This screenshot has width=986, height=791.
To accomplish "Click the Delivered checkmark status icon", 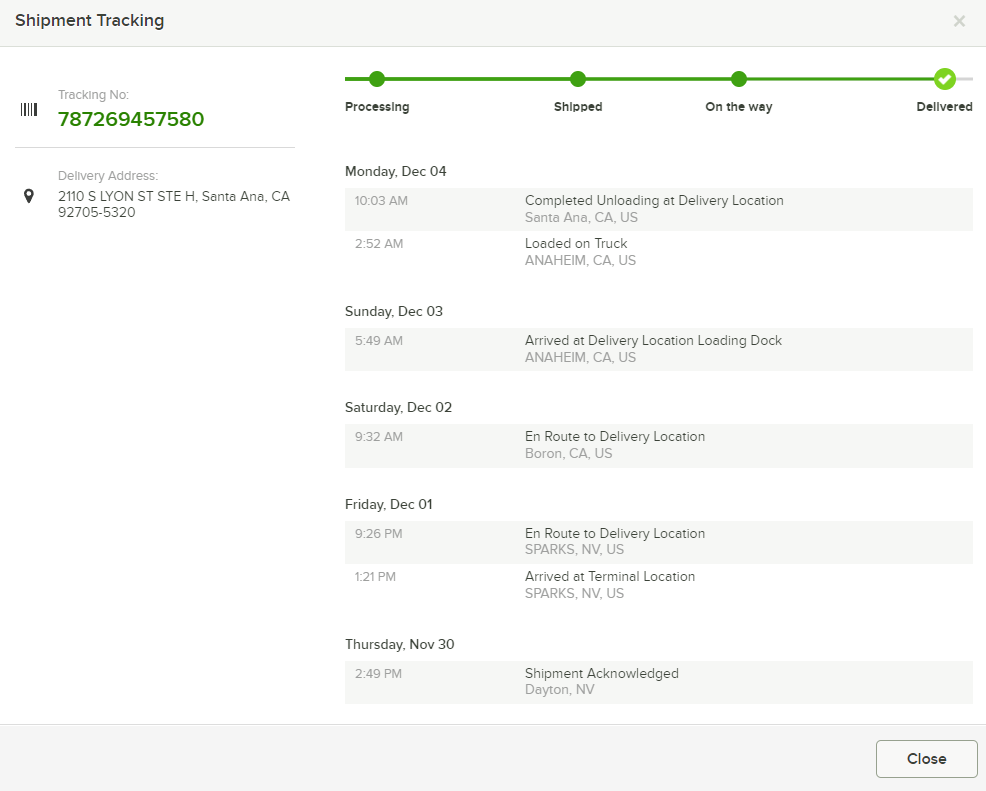I will click(944, 79).
